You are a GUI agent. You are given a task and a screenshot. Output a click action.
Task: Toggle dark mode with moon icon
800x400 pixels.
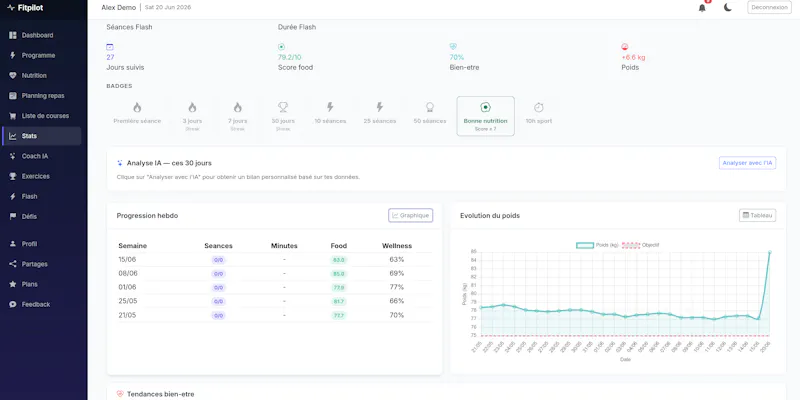pyautogui.click(x=728, y=7)
